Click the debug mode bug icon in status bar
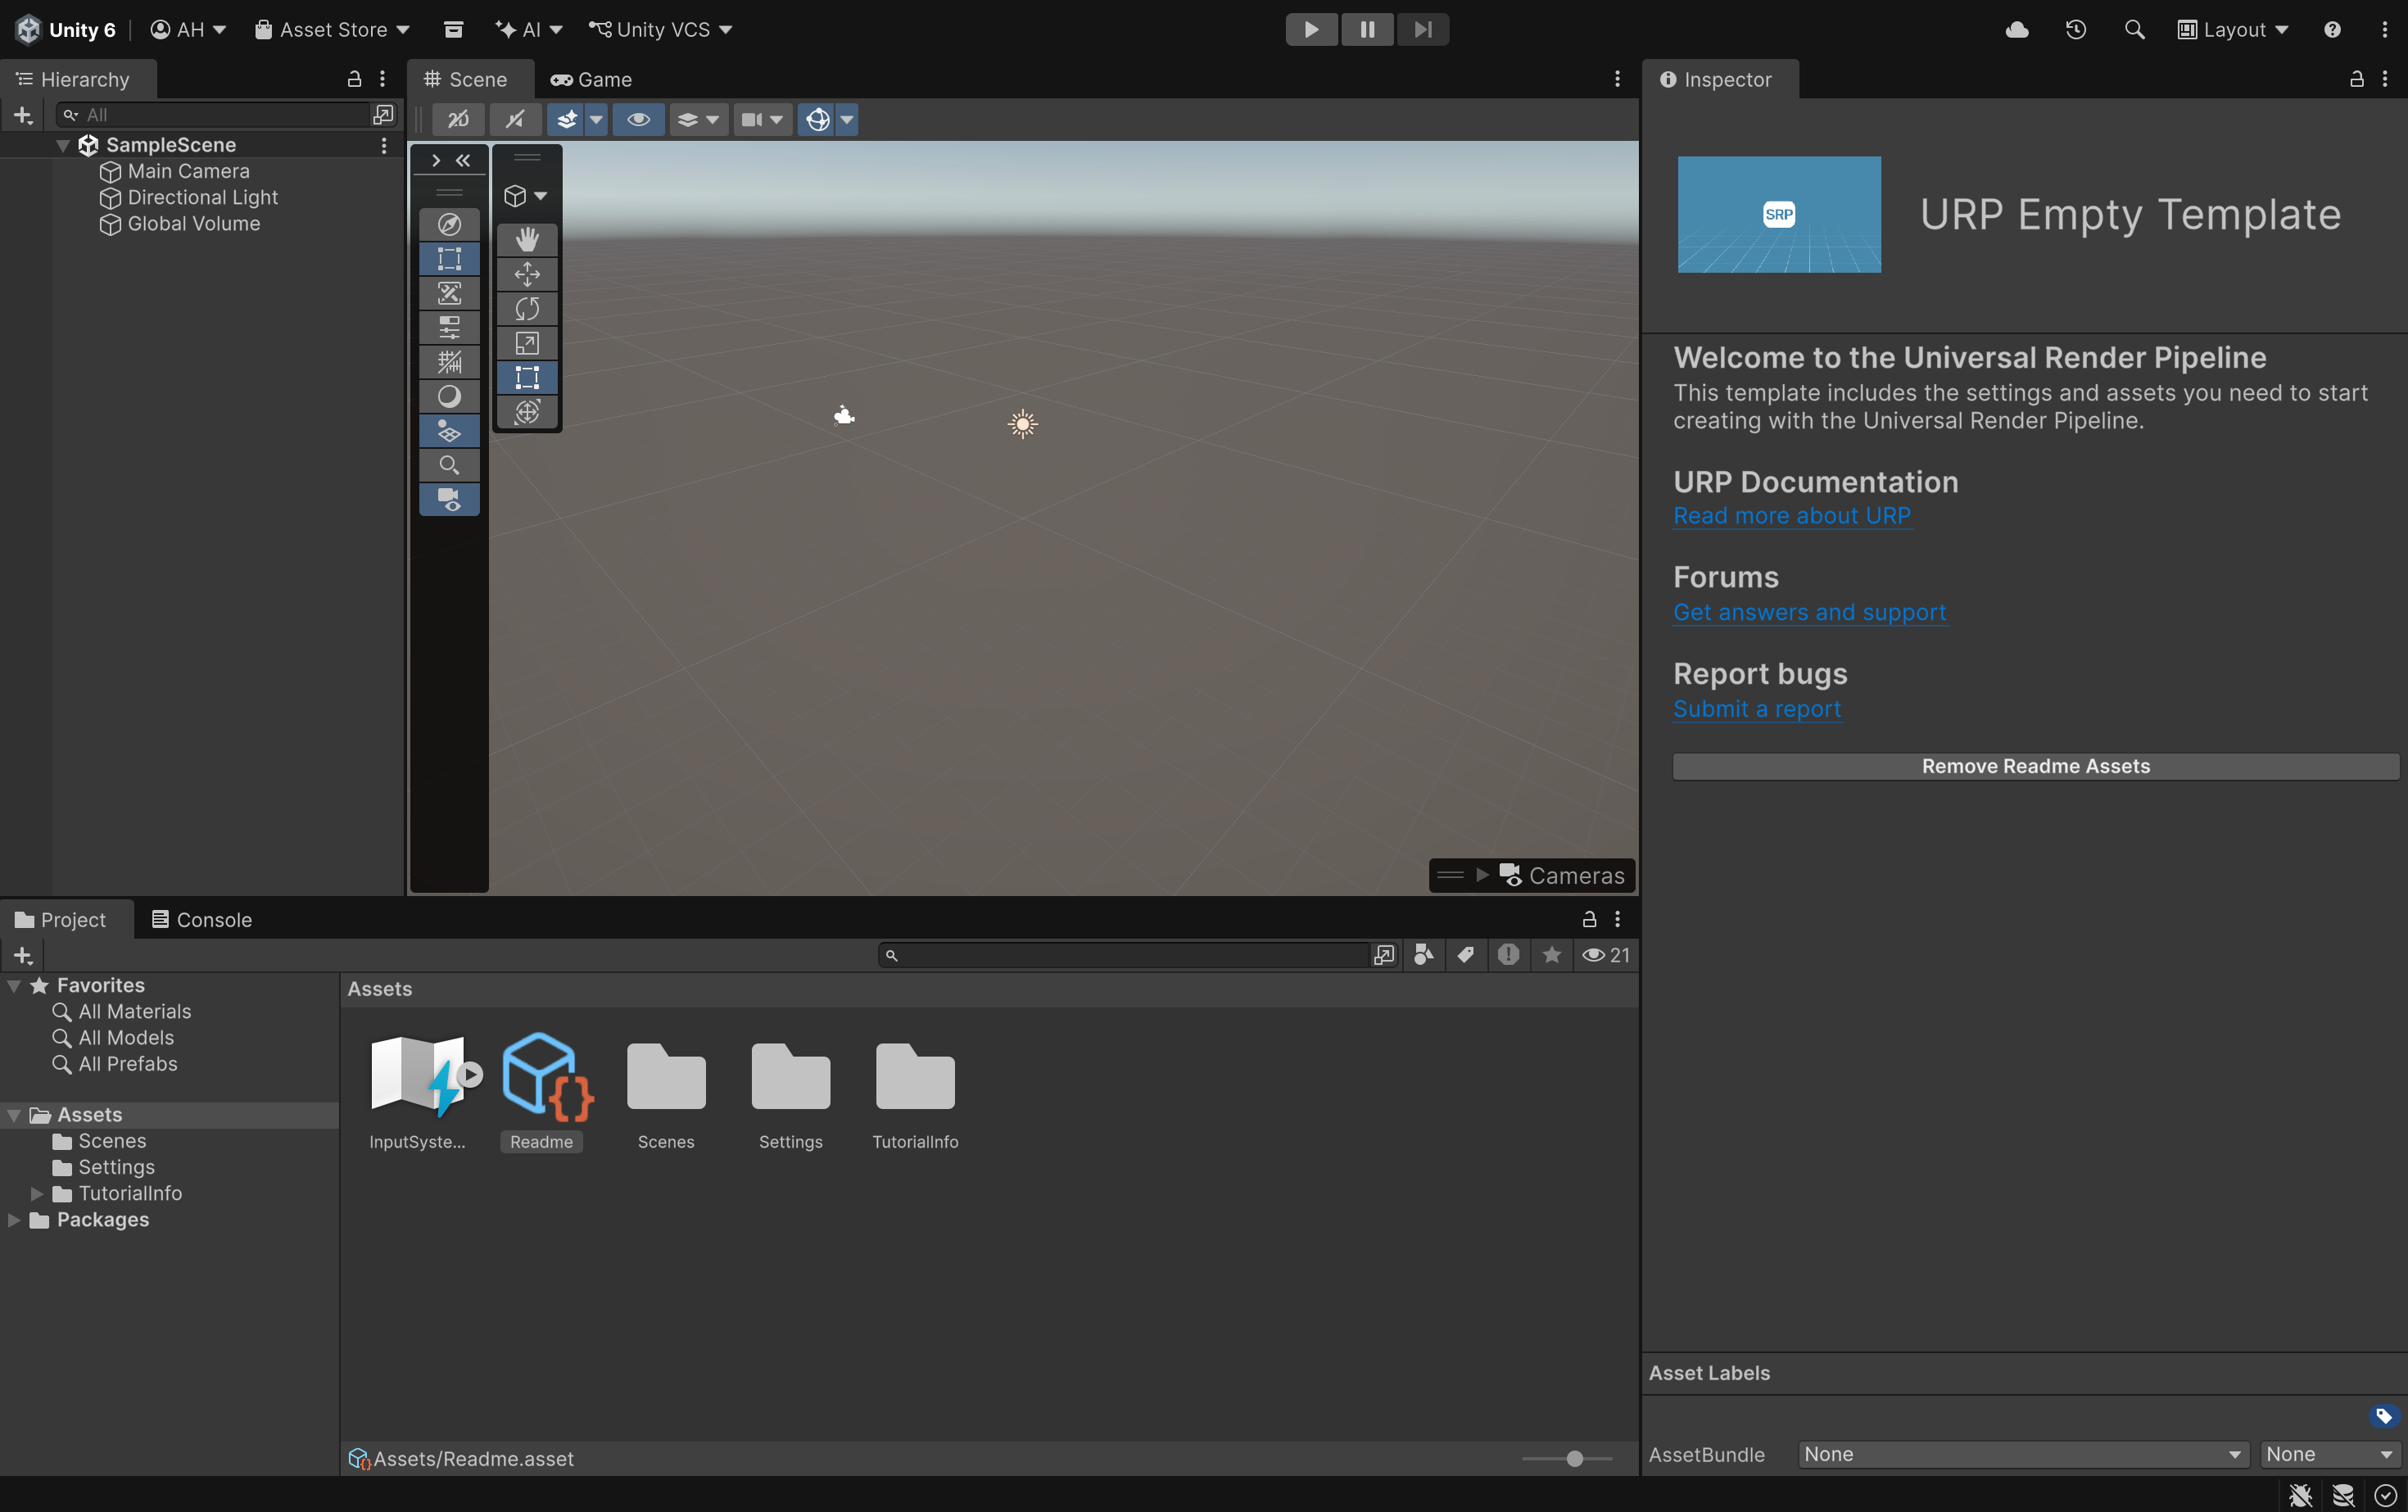Viewport: 2408px width, 1512px height. pyautogui.click(x=2301, y=1495)
